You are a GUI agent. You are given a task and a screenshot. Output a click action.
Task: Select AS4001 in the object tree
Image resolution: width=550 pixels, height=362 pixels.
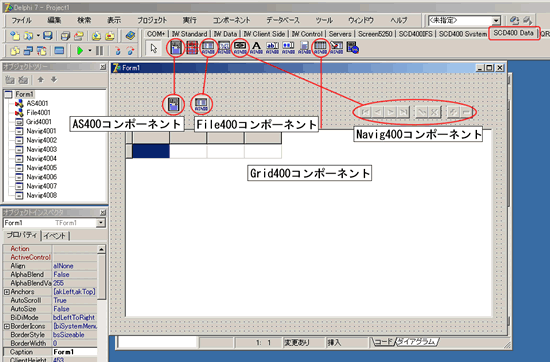[37, 103]
